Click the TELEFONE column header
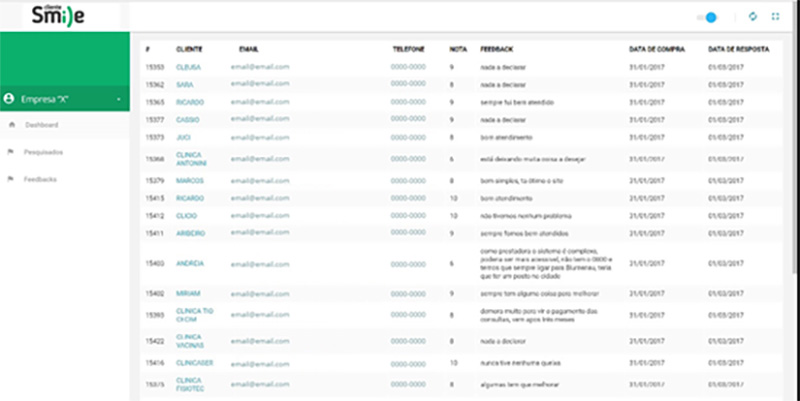The image size is (800, 401). [408, 49]
